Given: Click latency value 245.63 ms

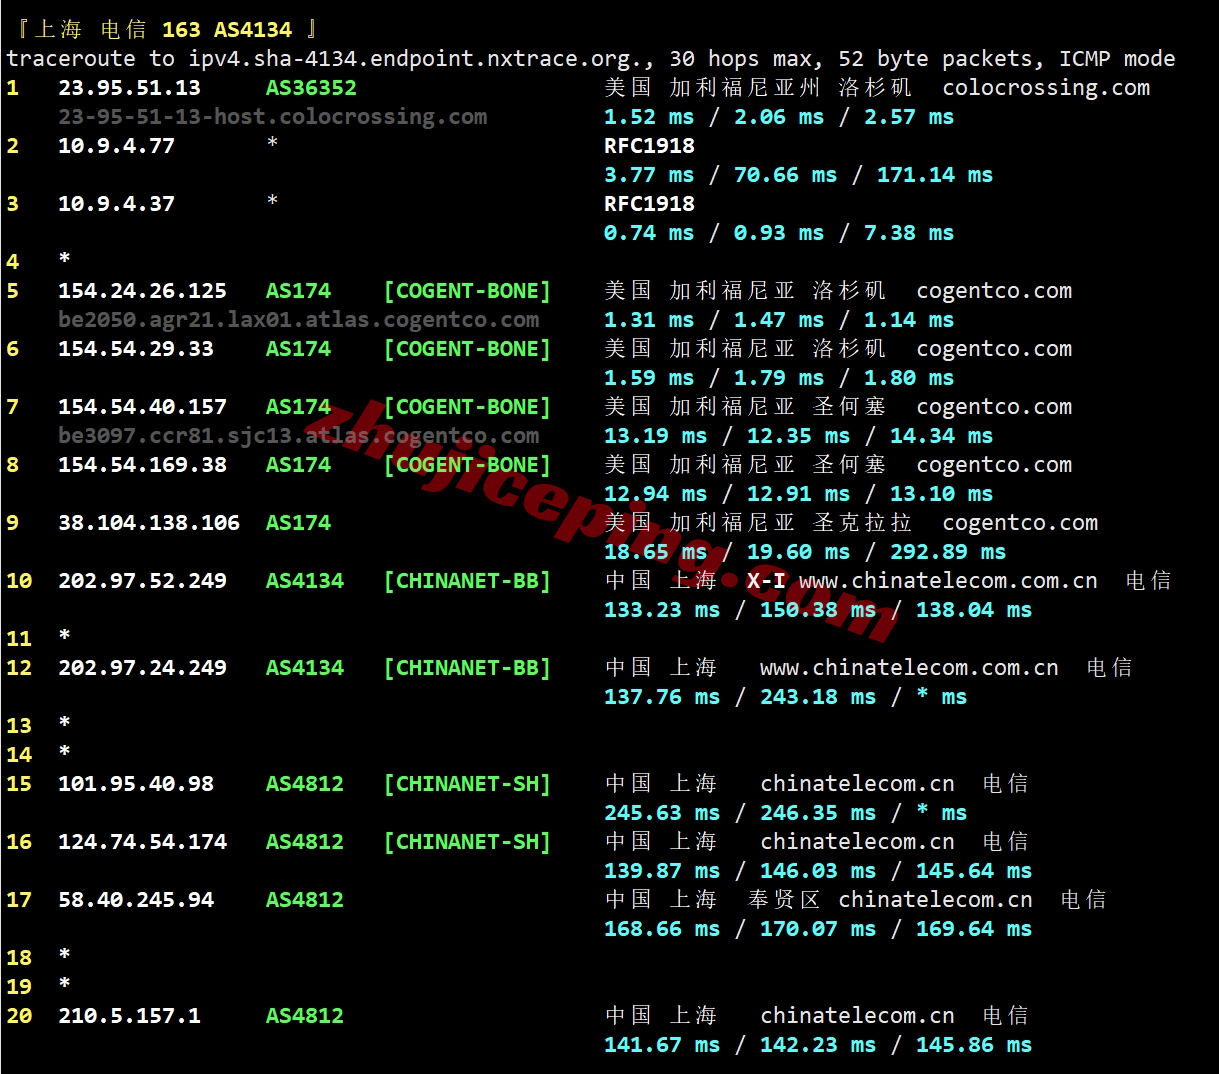Looking at the screenshot, I should (662, 813).
